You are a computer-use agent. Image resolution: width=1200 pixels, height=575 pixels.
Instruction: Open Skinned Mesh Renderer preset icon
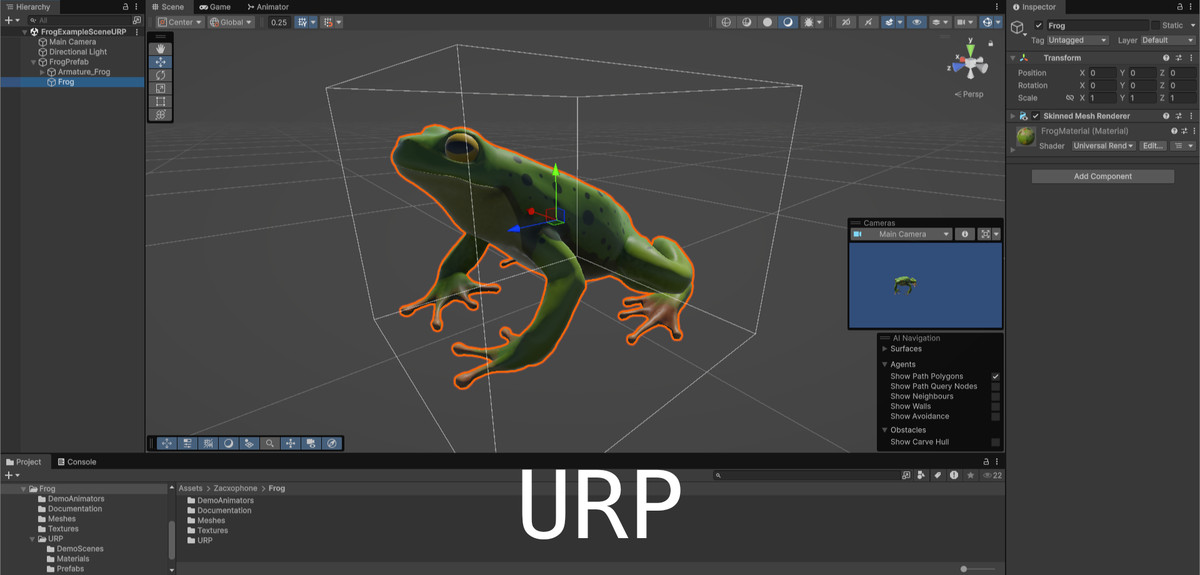tap(1178, 116)
